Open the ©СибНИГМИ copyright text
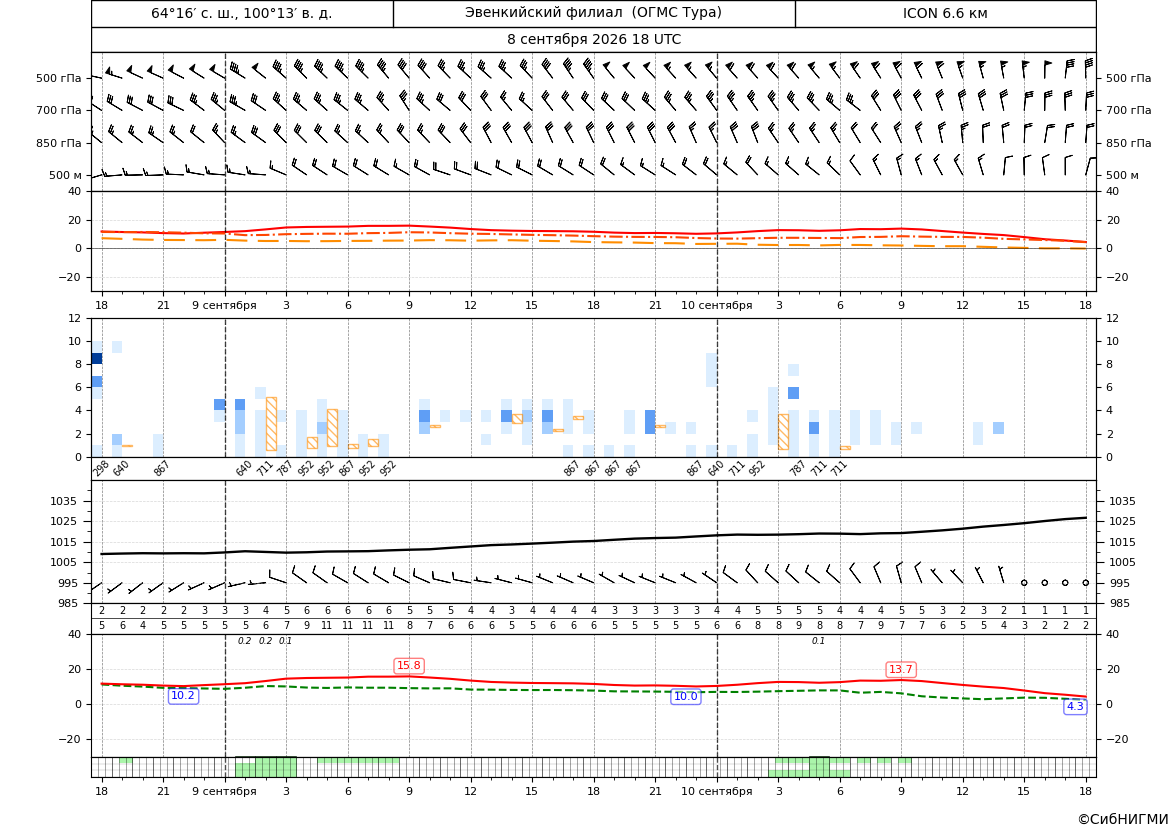 coord(1123,819)
